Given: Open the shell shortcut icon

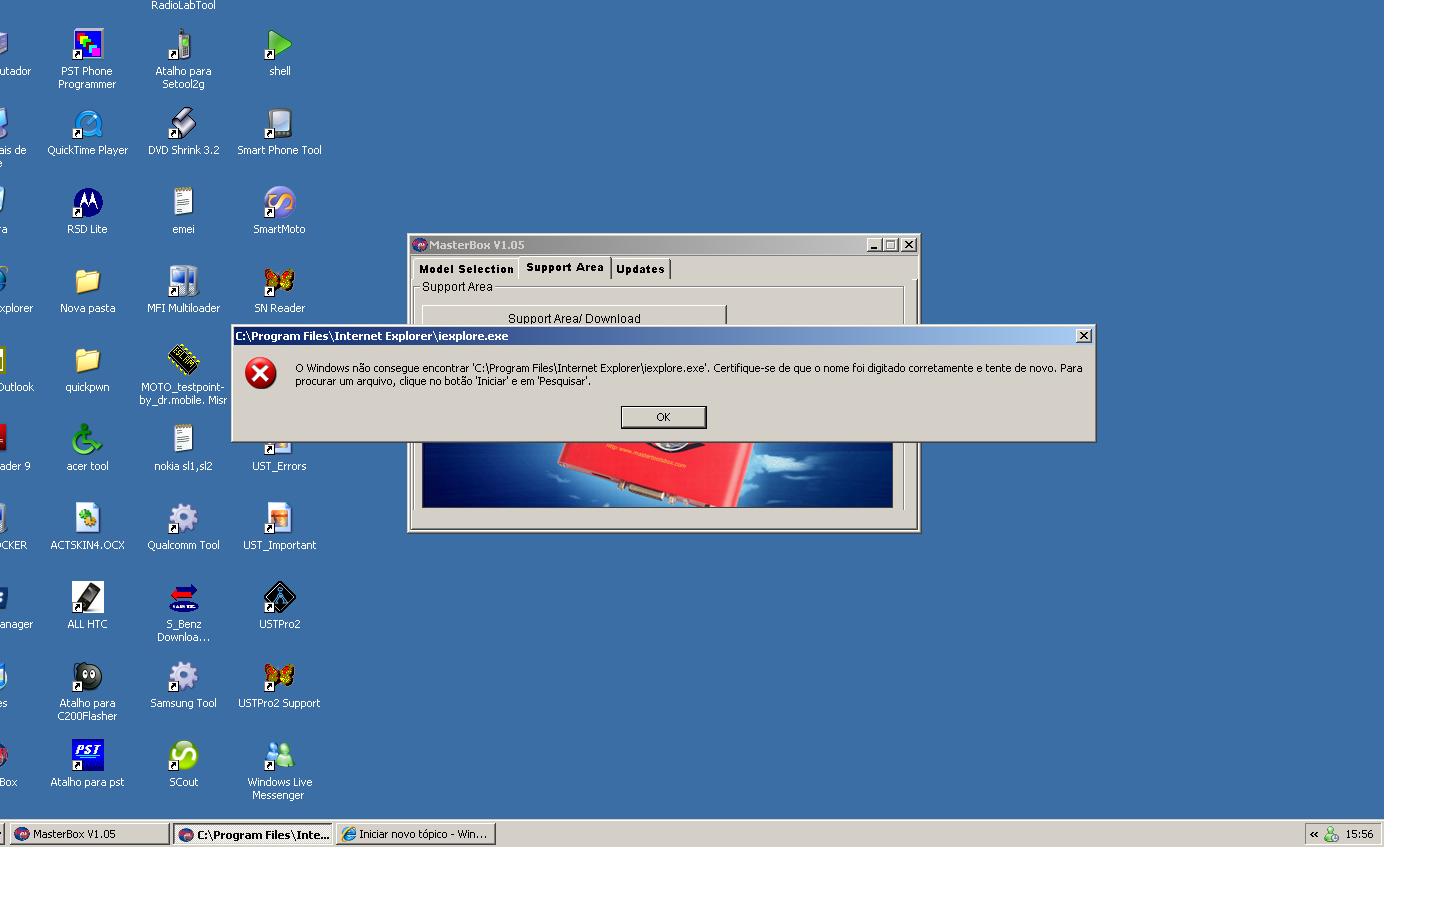Looking at the screenshot, I should [x=279, y=45].
